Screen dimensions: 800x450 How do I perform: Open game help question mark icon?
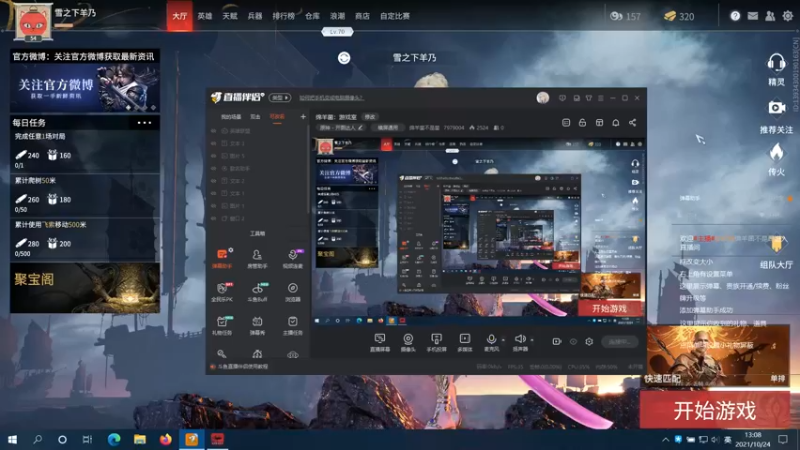point(735,16)
